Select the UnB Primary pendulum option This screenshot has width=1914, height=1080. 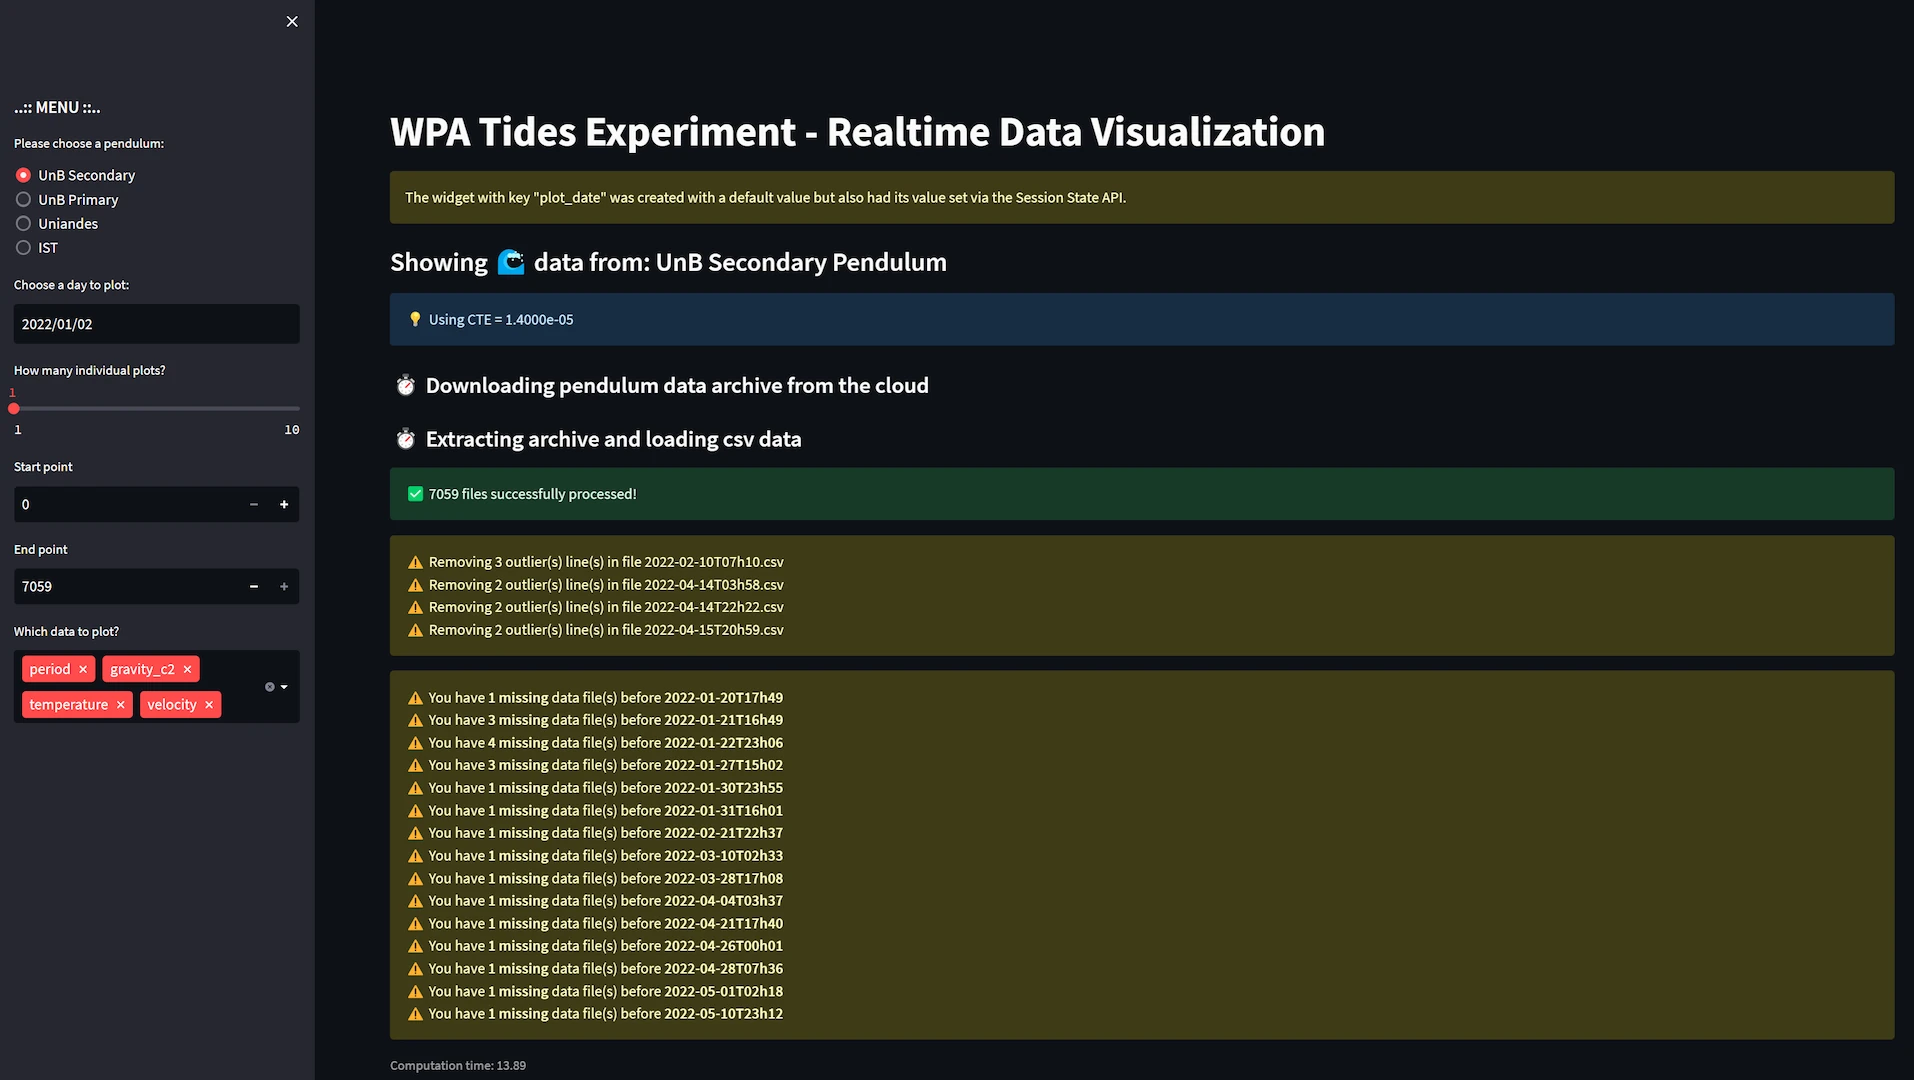click(24, 199)
